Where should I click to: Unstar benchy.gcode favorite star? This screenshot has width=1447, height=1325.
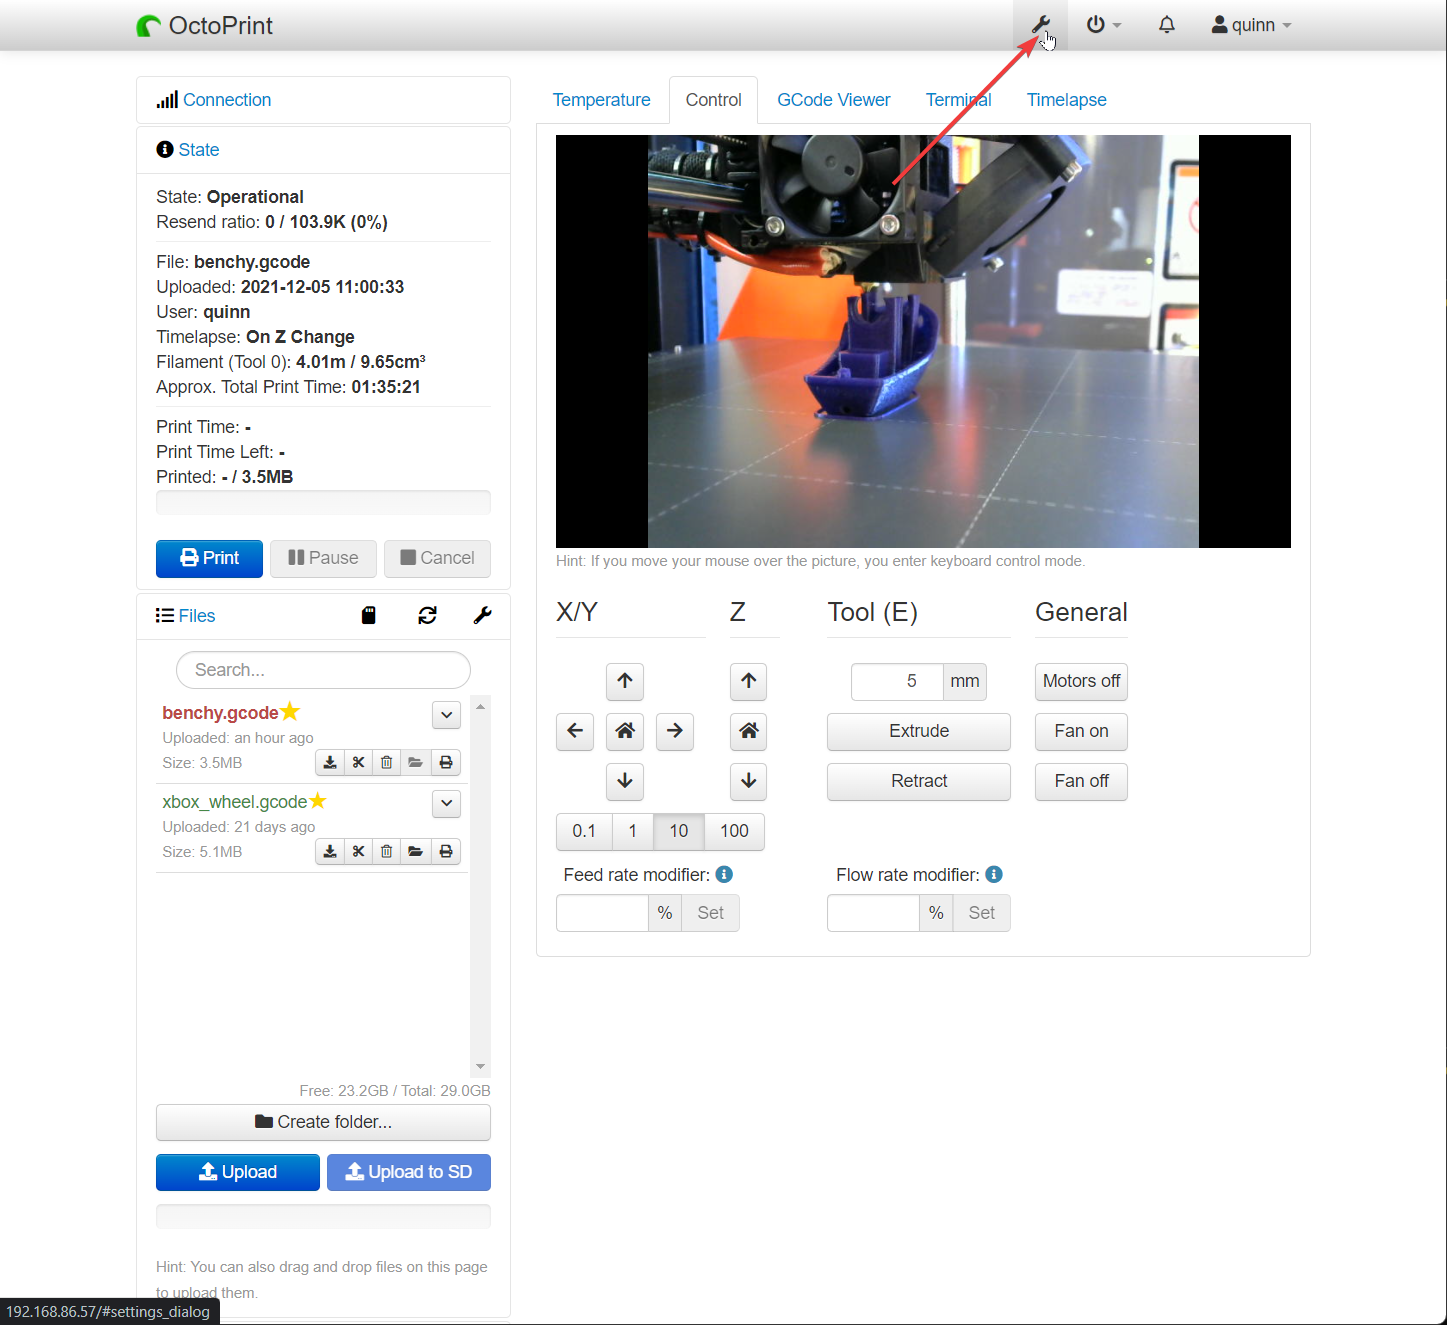289,711
